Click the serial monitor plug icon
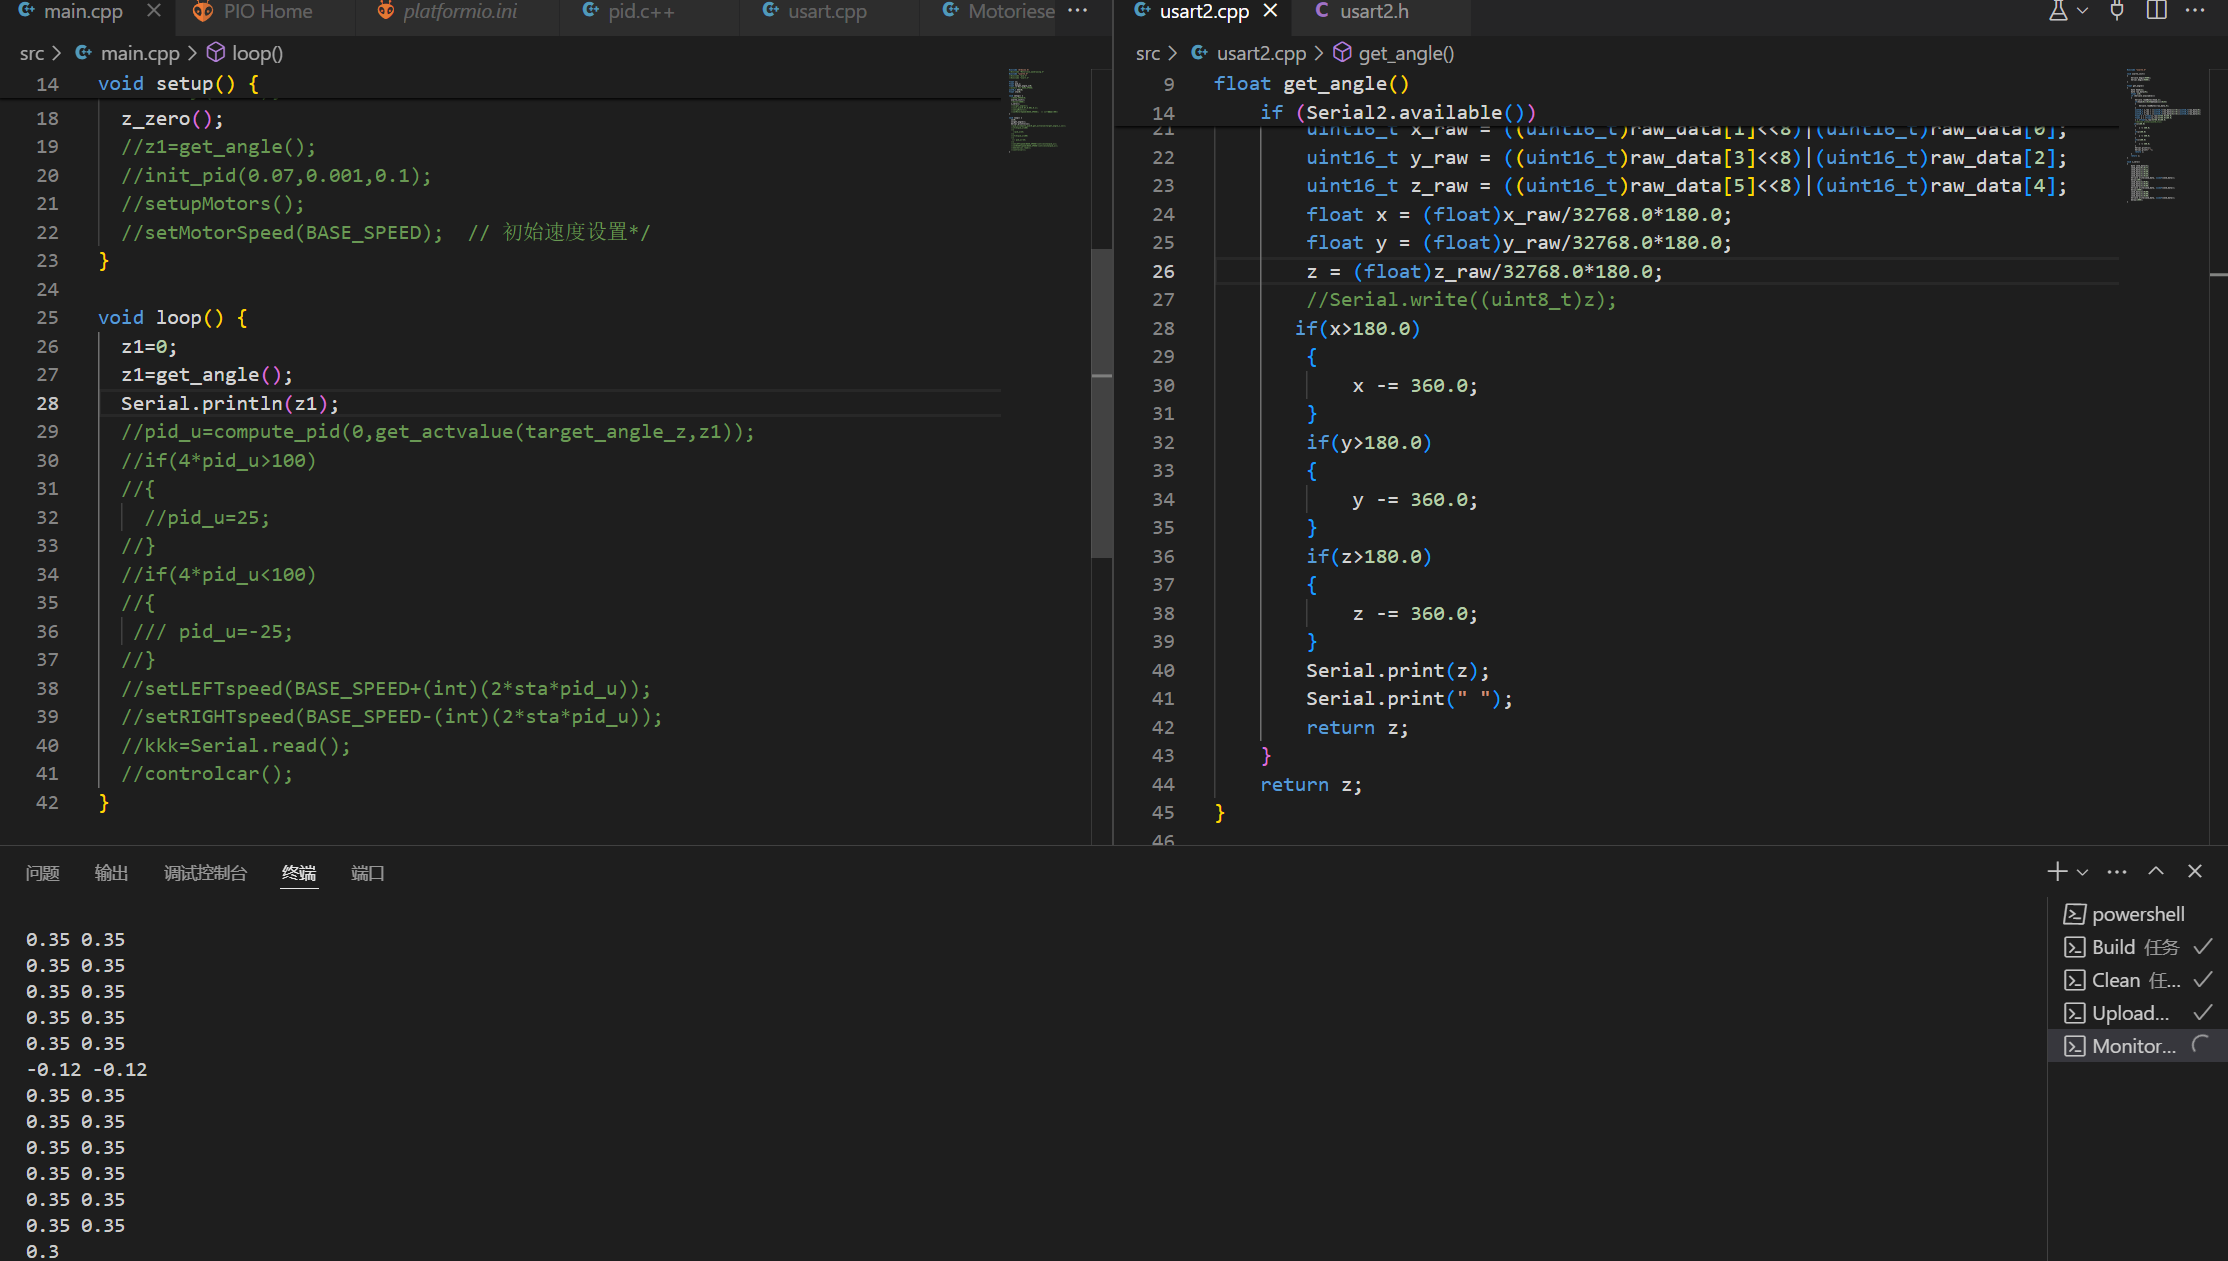The height and width of the screenshot is (1261, 2228). (2117, 11)
